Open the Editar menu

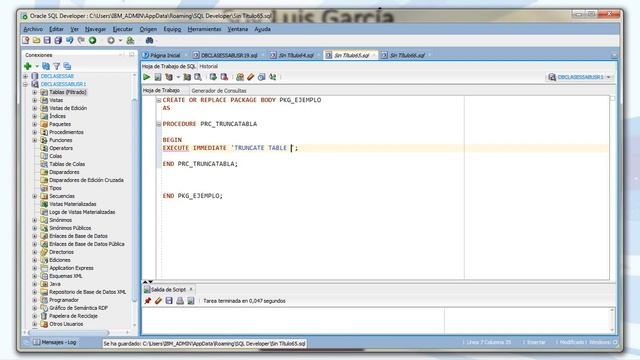pyautogui.click(x=56, y=29)
